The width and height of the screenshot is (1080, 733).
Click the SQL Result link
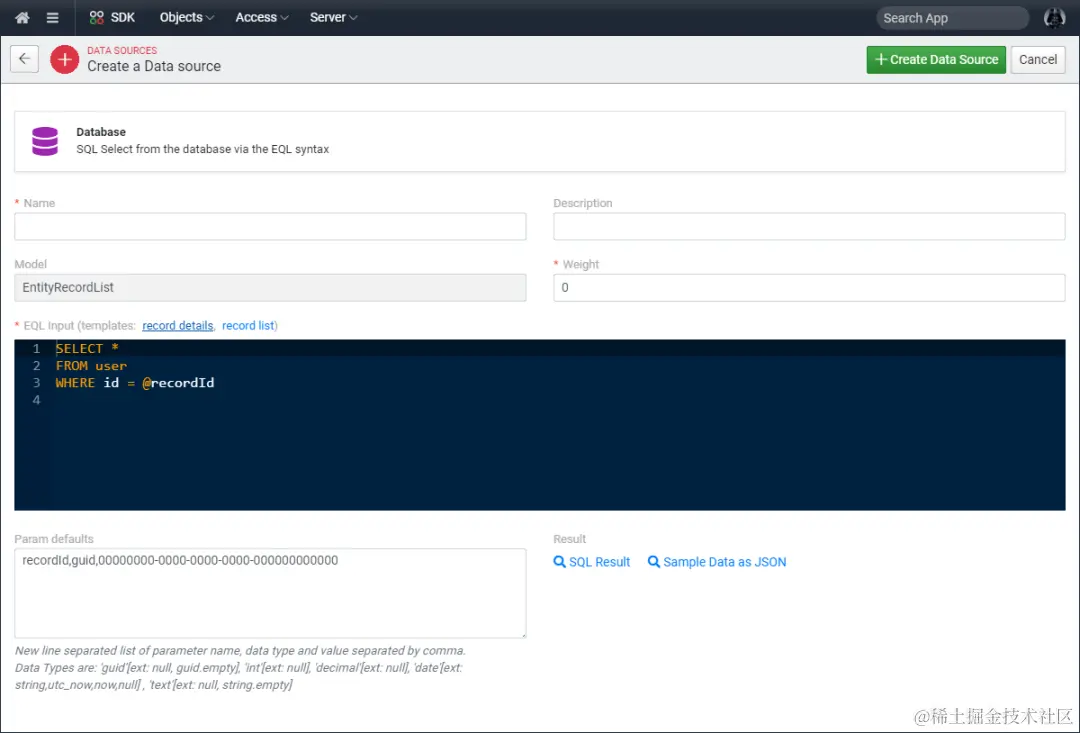pos(592,562)
